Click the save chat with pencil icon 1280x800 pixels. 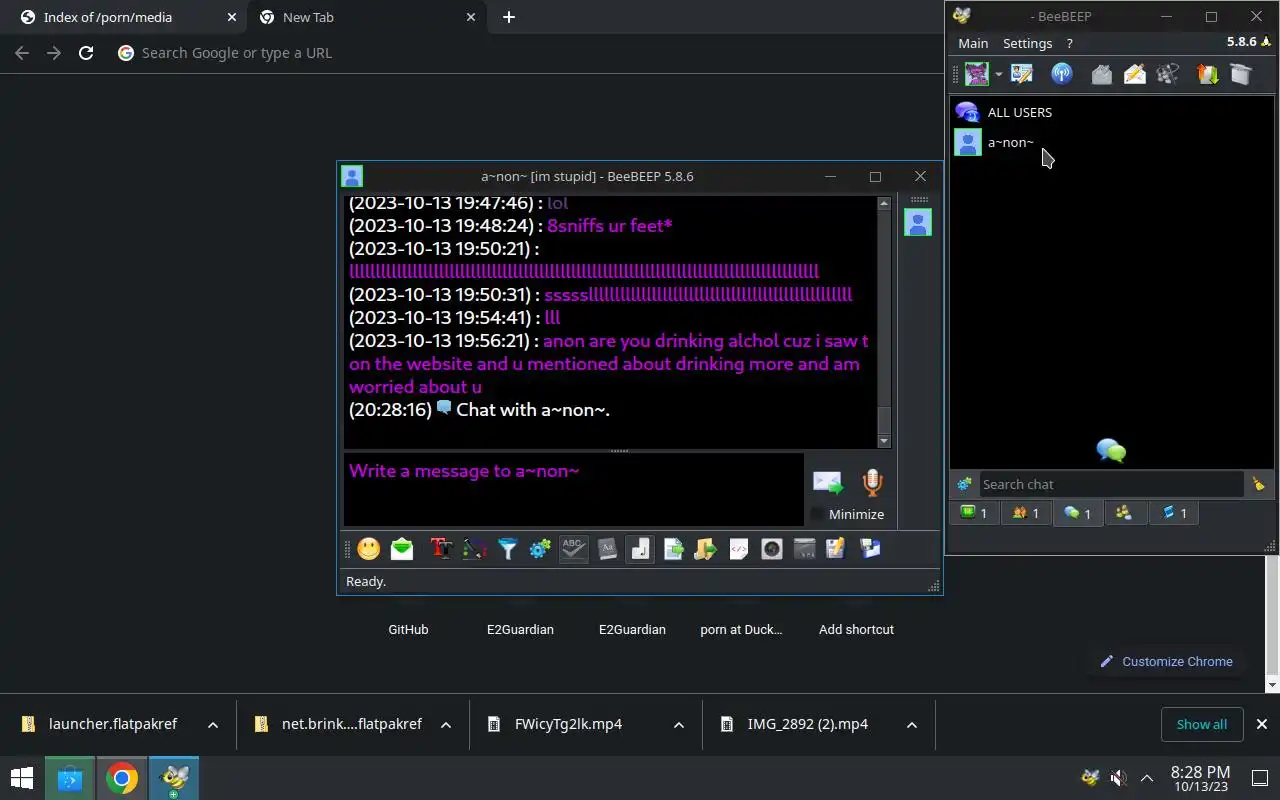[x=836, y=549]
